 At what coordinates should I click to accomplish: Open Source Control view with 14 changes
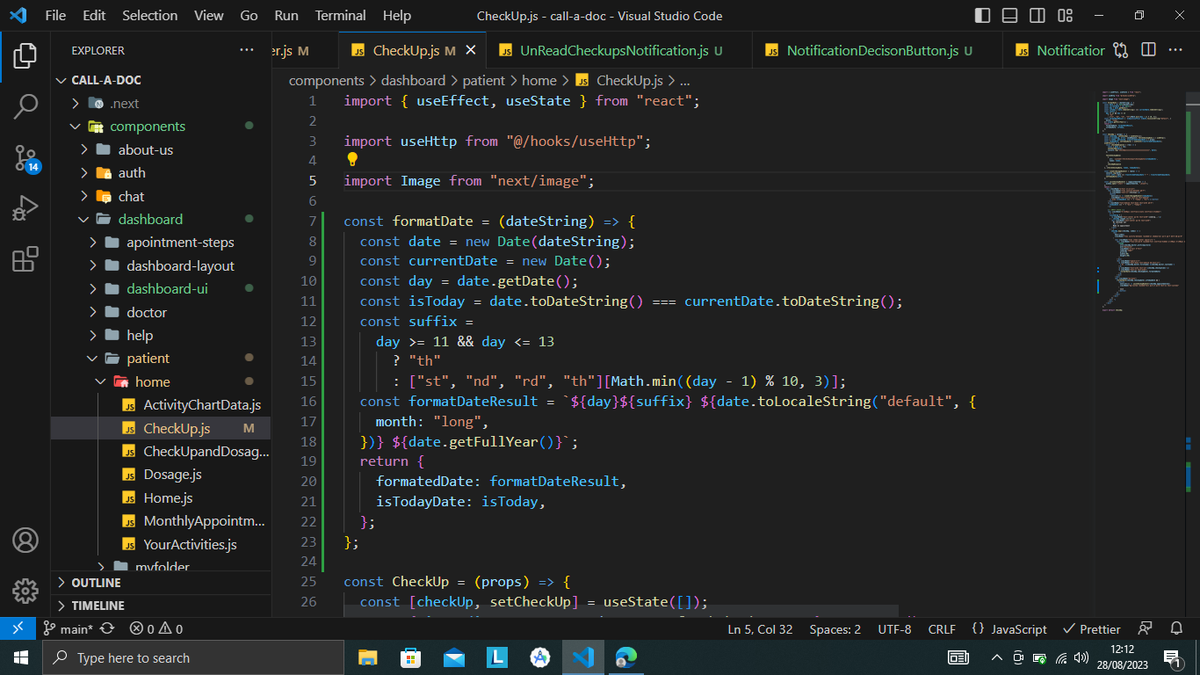coord(25,158)
